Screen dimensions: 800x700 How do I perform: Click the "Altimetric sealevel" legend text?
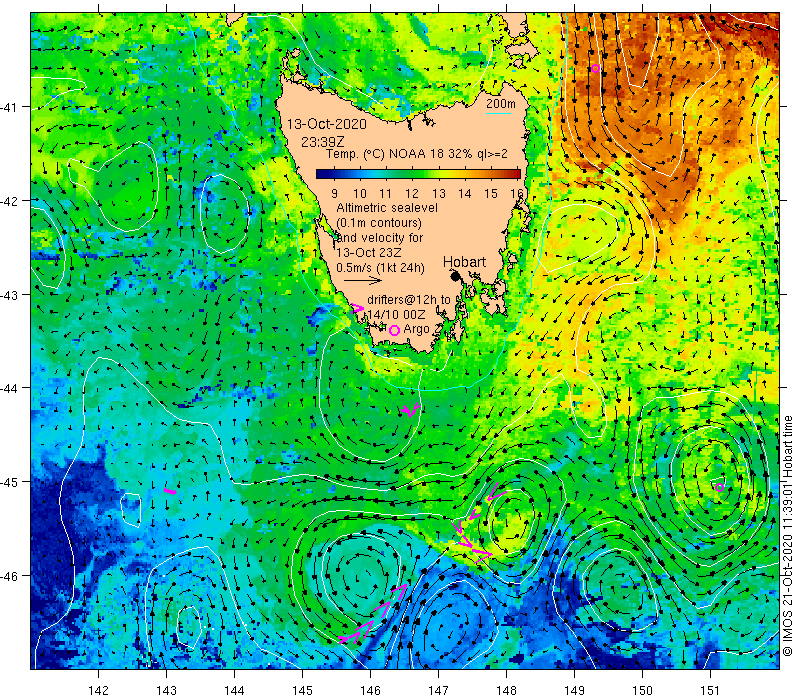point(387,208)
